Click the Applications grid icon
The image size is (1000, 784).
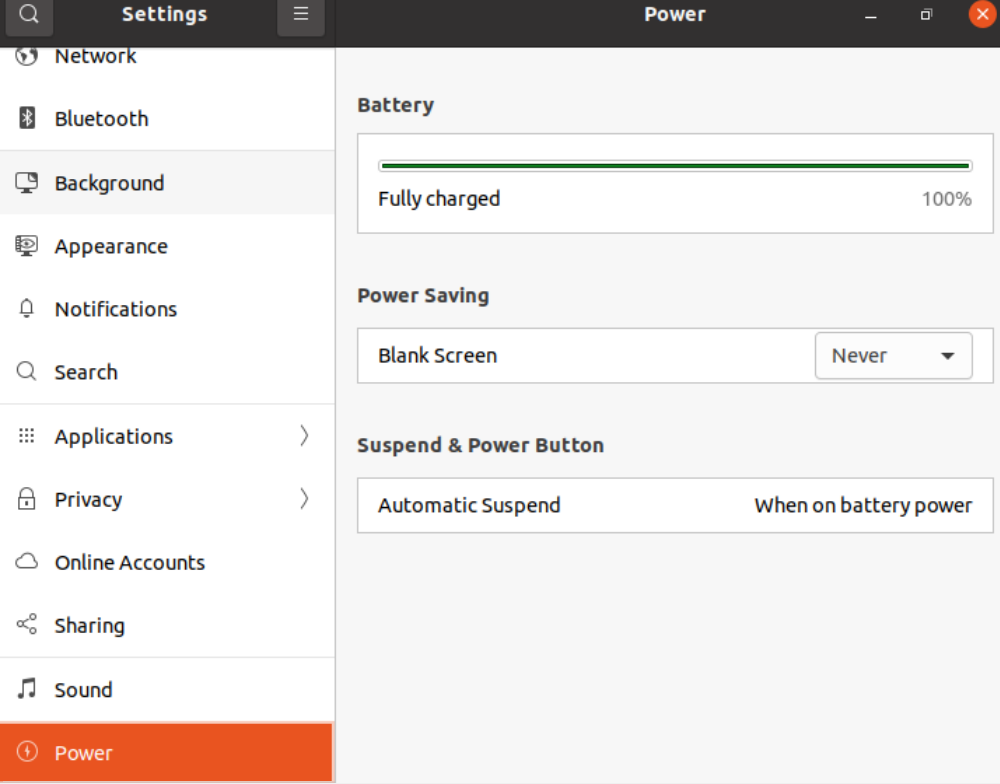click(27, 436)
